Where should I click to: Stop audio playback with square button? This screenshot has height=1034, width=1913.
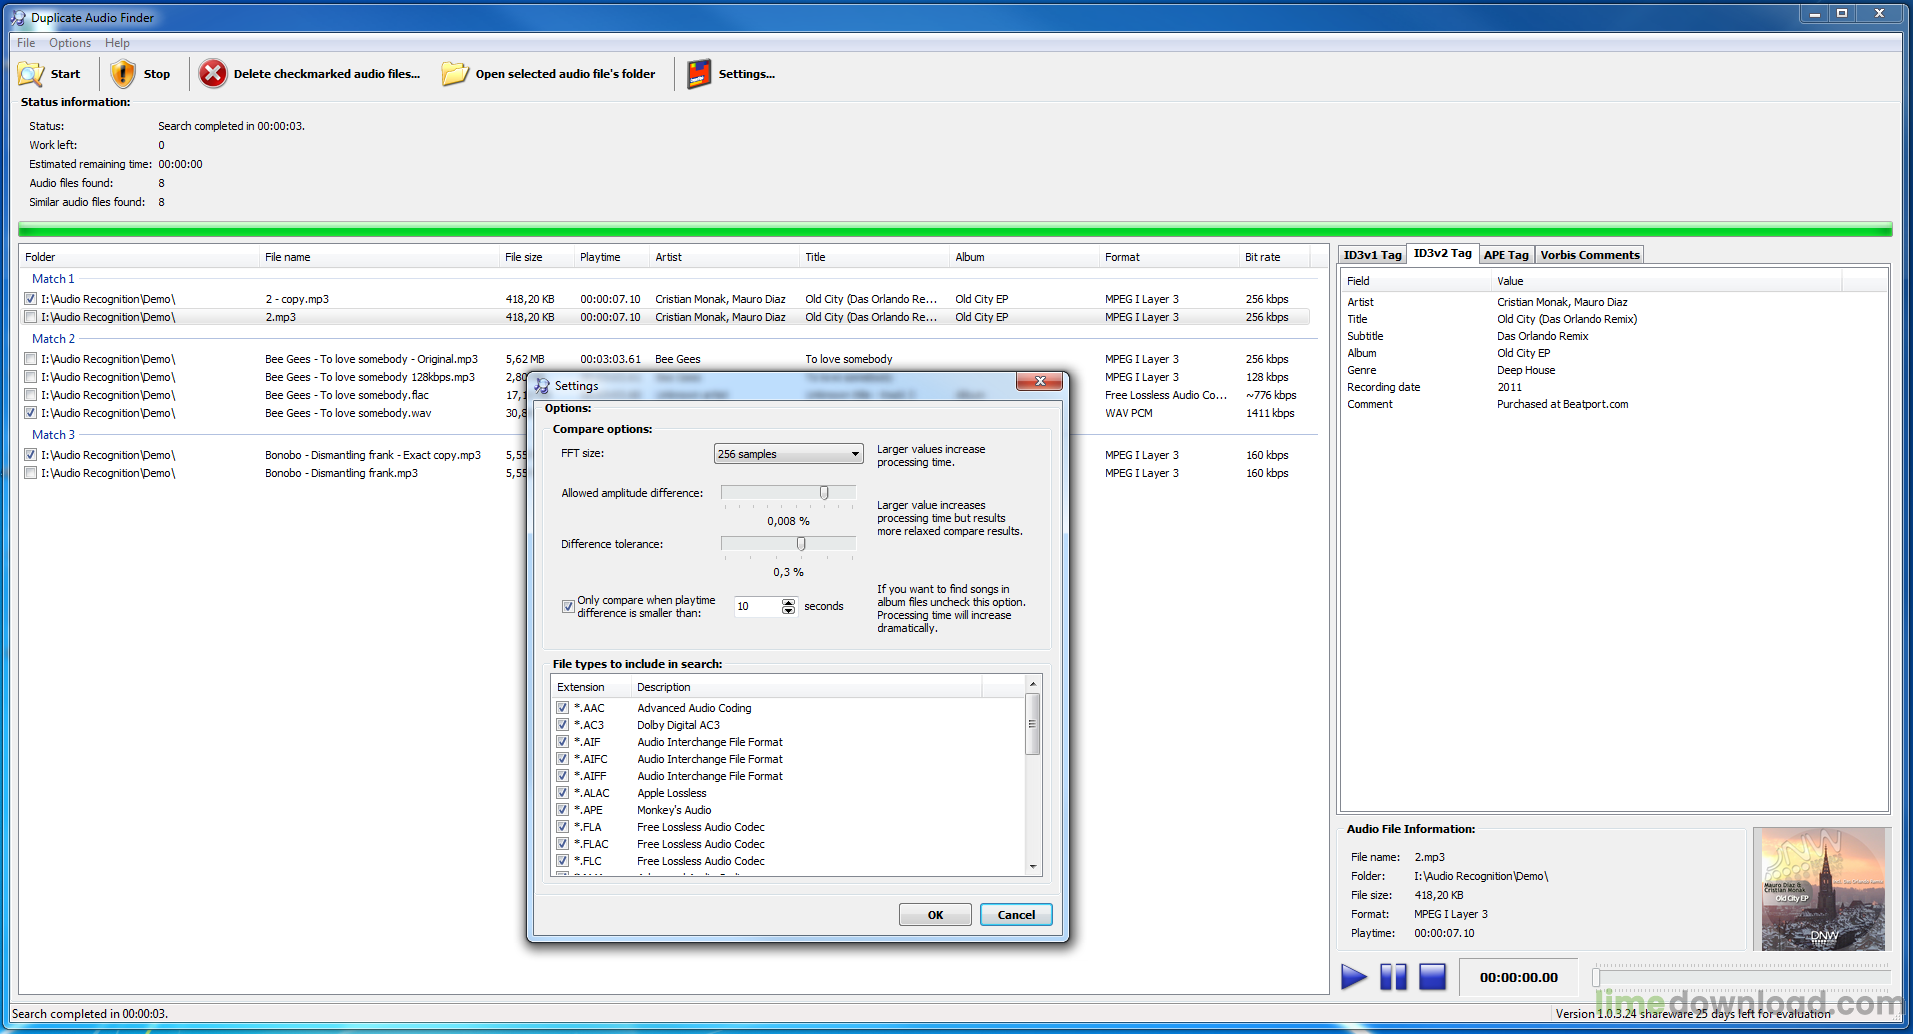(1432, 976)
